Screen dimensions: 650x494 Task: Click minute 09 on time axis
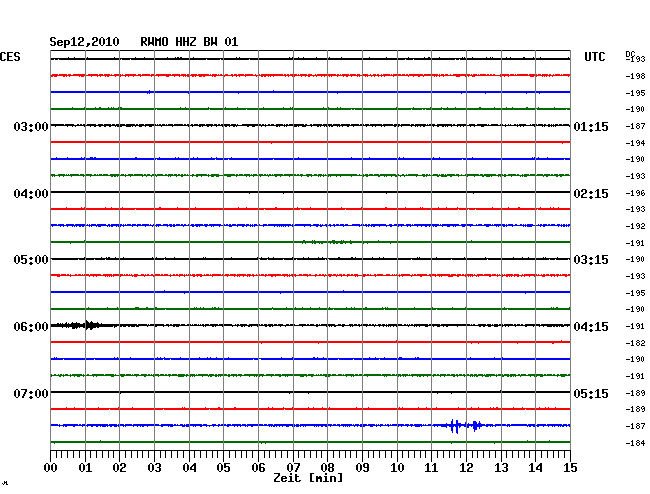pos(362,468)
